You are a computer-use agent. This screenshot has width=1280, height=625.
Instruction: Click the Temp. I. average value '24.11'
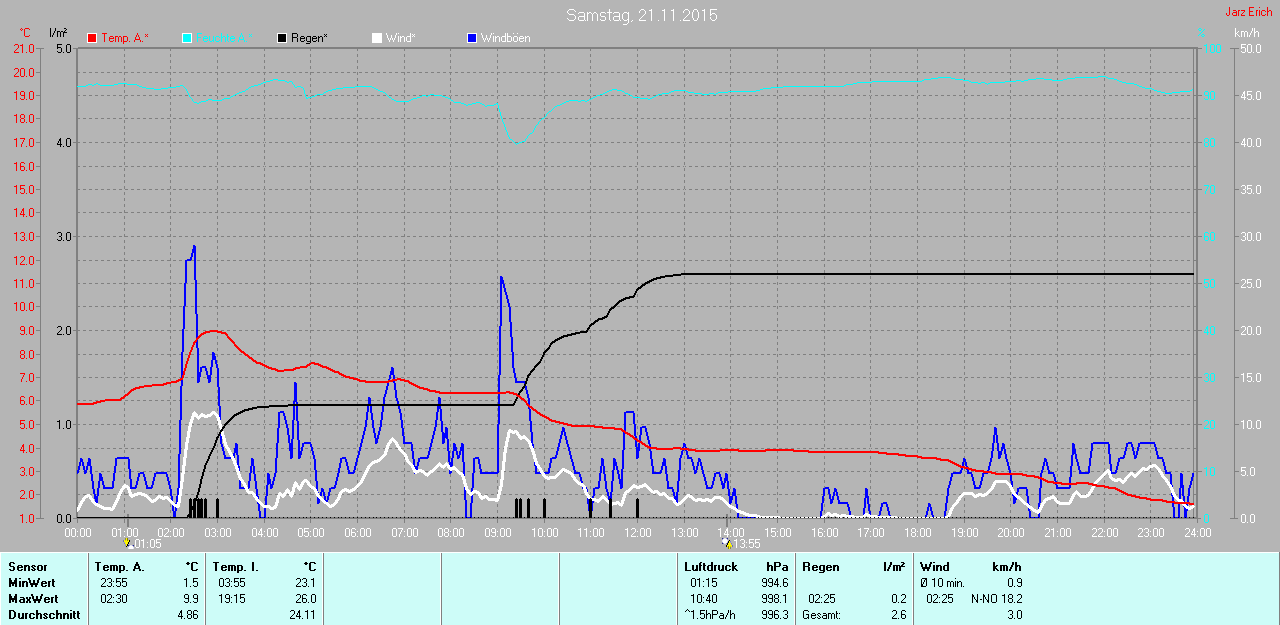pyautogui.click(x=302, y=615)
